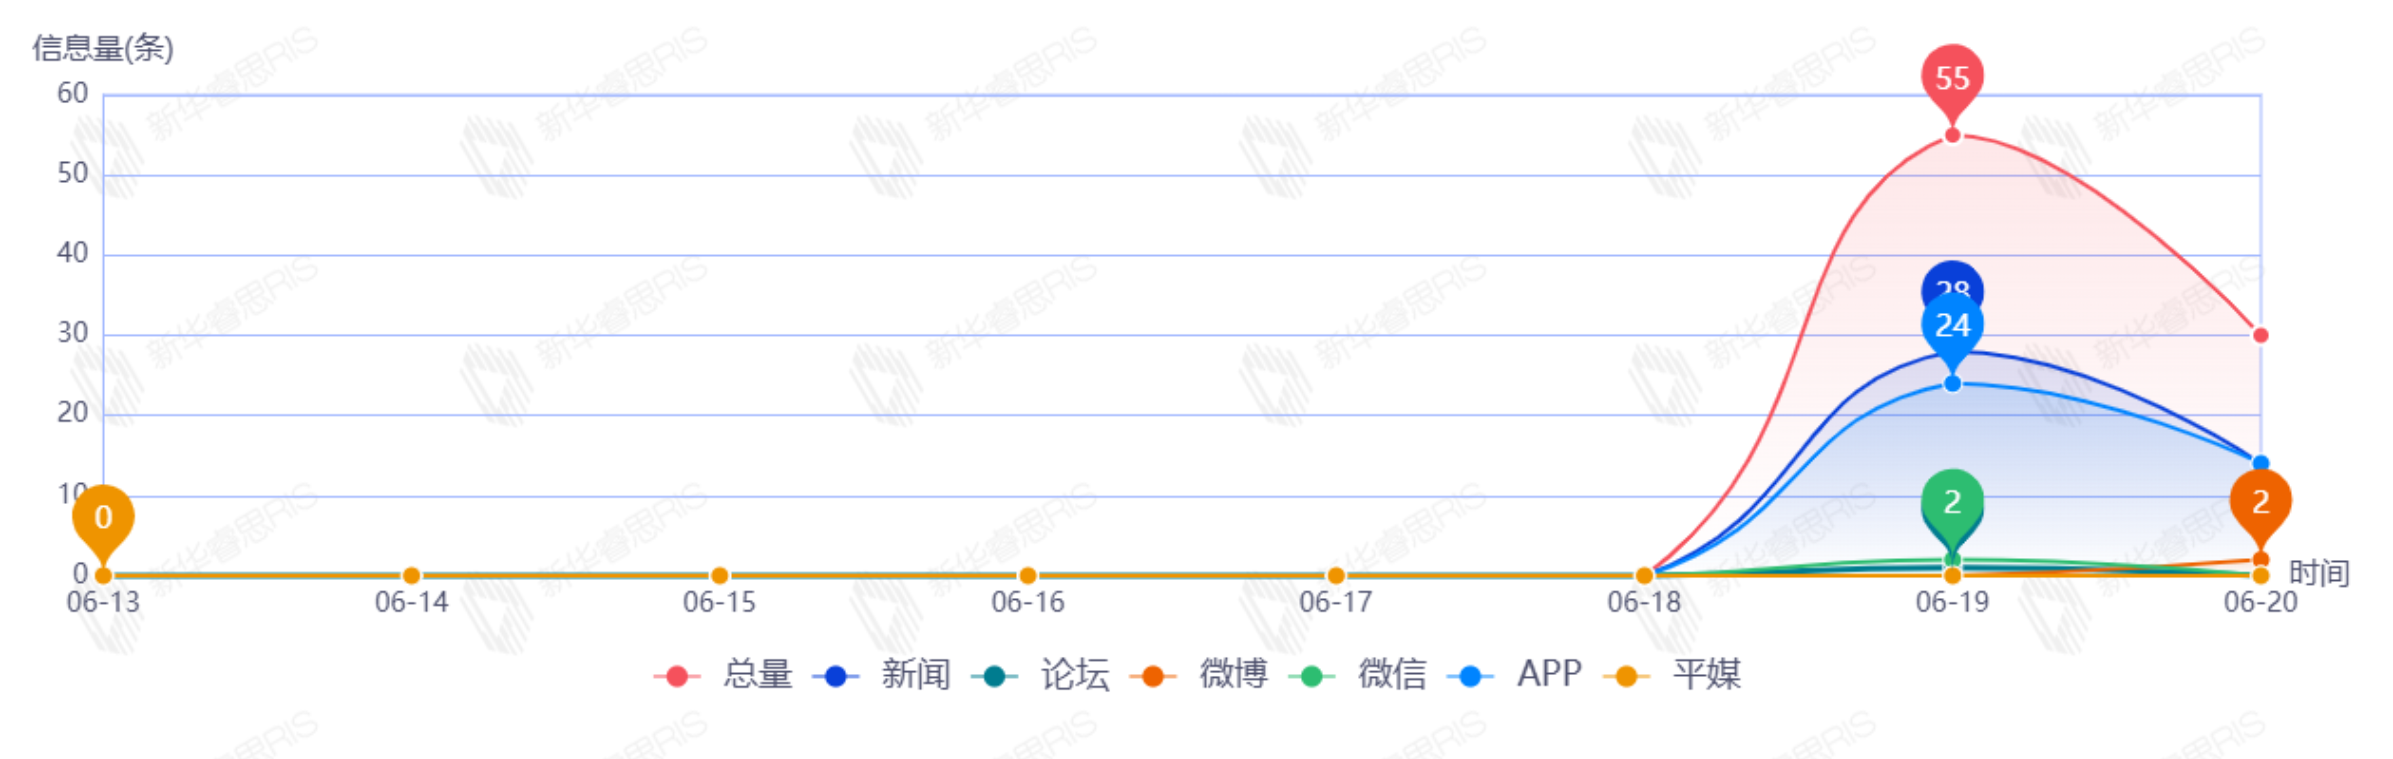Click the red pin marker labeled 55
The height and width of the screenshot is (759, 2393).
point(1952,77)
